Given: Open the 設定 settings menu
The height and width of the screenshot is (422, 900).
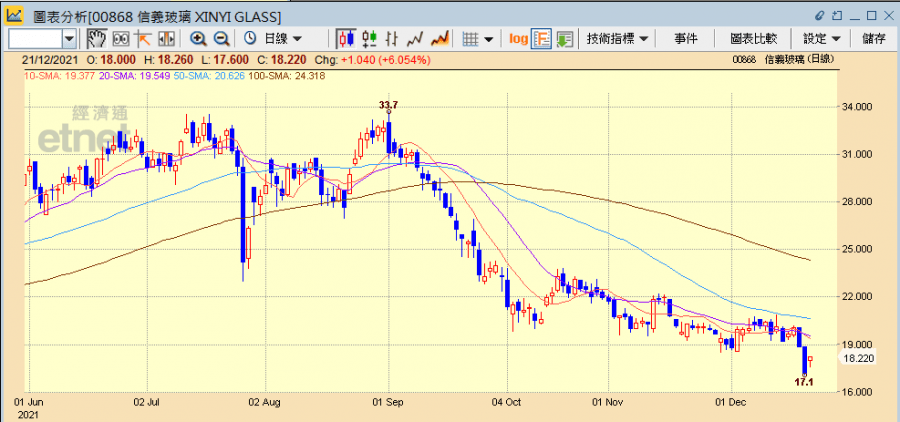Looking at the screenshot, I should [821, 38].
